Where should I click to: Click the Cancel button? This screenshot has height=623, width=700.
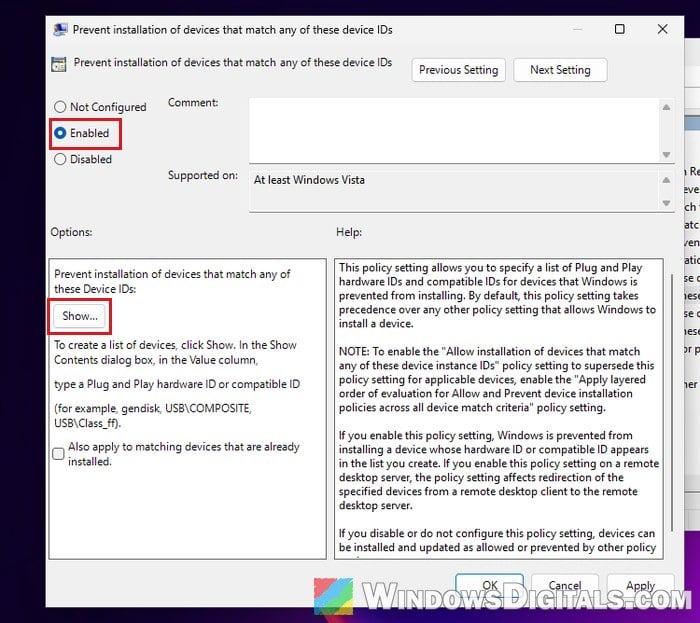pos(565,585)
